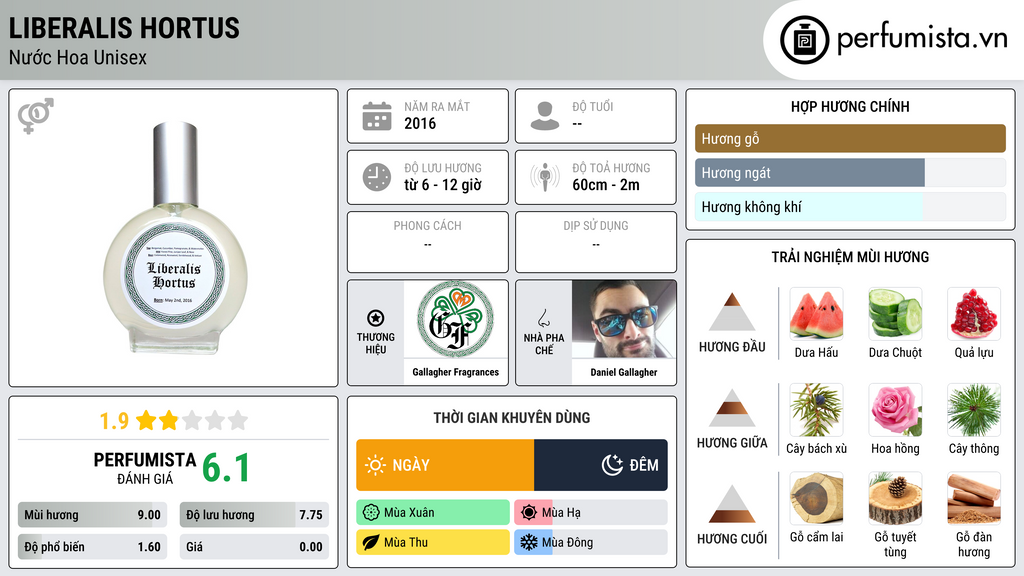
Task: Select the Đêm nighttime segment
Action: (x=601, y=465)
